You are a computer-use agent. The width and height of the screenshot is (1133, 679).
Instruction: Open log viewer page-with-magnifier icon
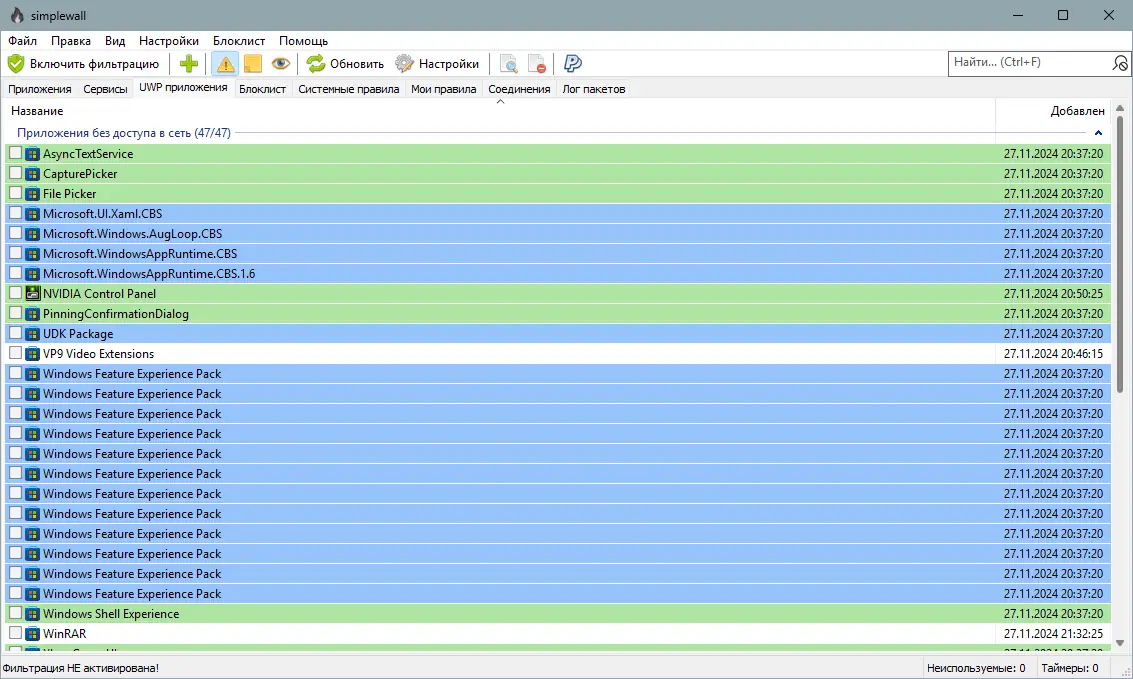pos(509,64)
